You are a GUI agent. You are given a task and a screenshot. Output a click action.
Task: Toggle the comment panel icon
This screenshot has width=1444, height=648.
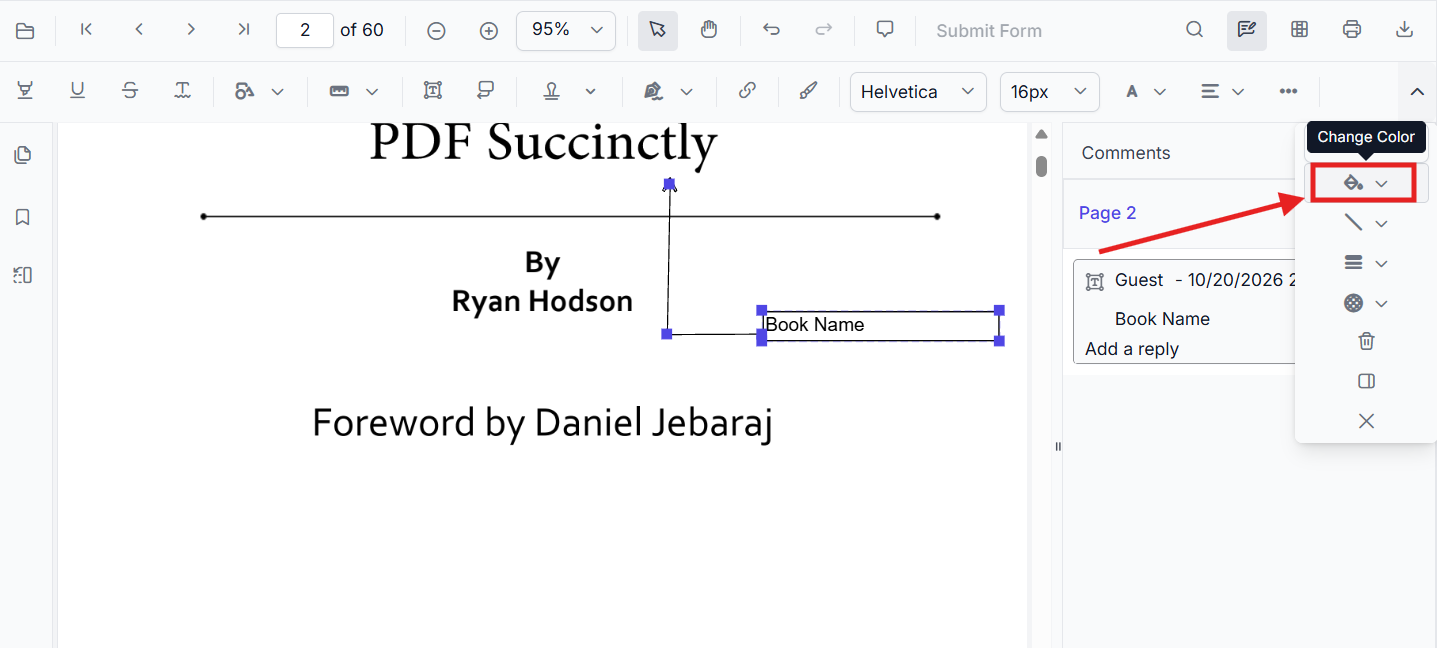1366,381
